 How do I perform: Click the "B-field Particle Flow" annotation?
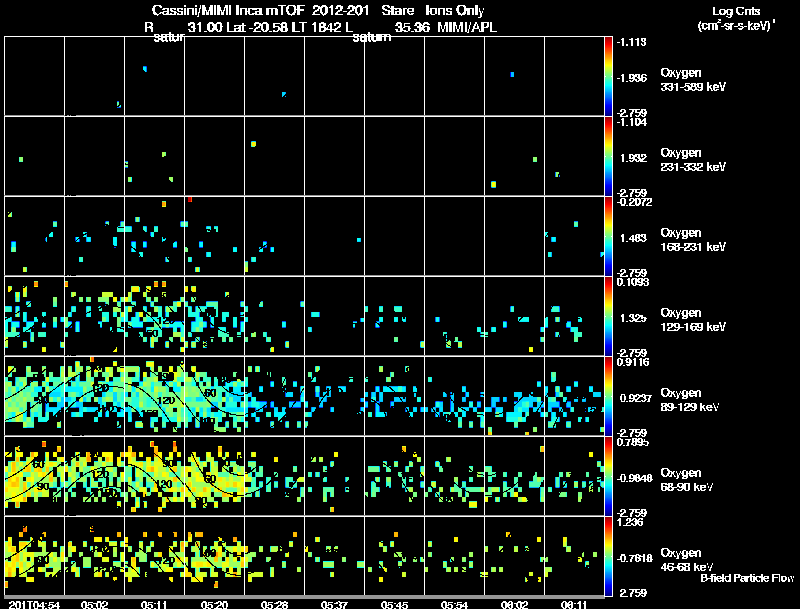coord(747,578)
